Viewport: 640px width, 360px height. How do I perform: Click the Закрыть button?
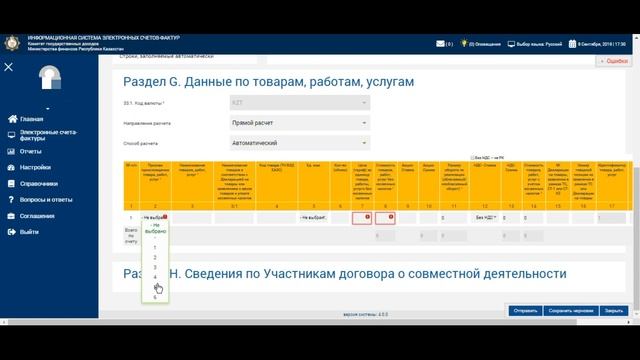click(x=614, y=311)
